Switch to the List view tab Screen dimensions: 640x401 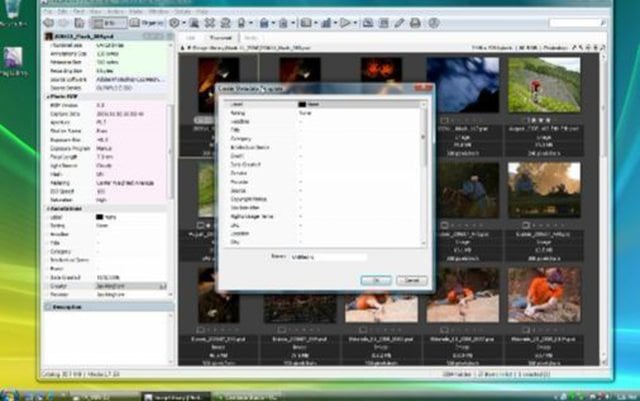click(191, 38)
